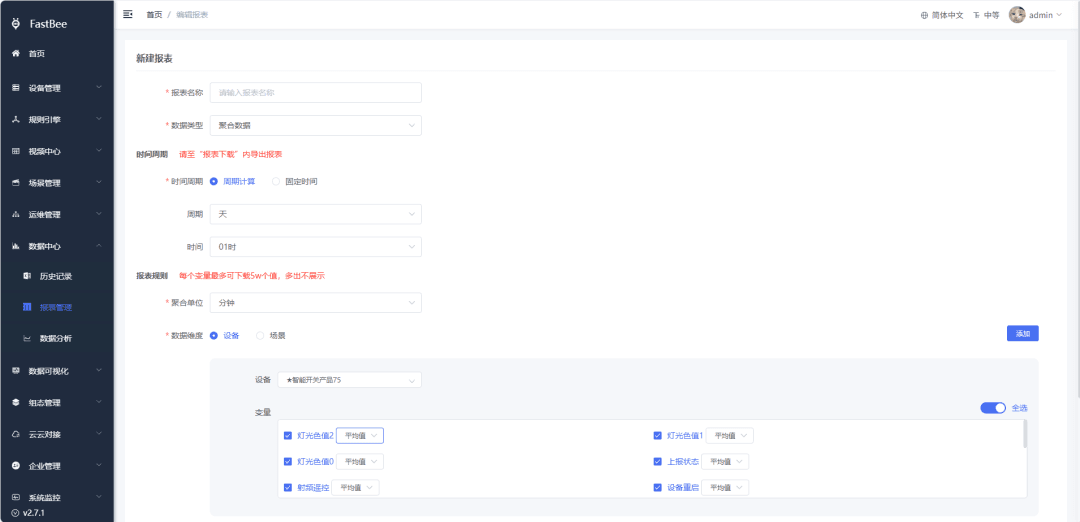Click the 首页 home icon in sidebar
This screenshot has height=522, width=1080.
[16, 54]
